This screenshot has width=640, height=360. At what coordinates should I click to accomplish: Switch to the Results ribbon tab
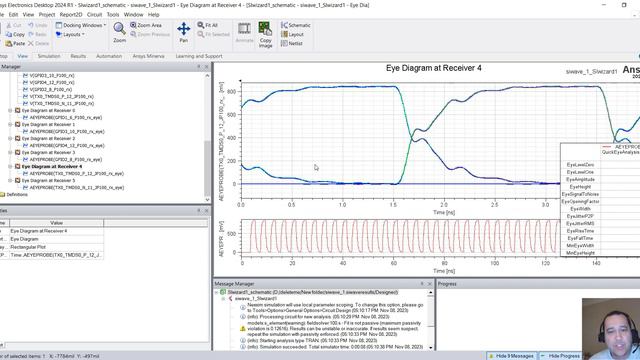pos(78,56)
